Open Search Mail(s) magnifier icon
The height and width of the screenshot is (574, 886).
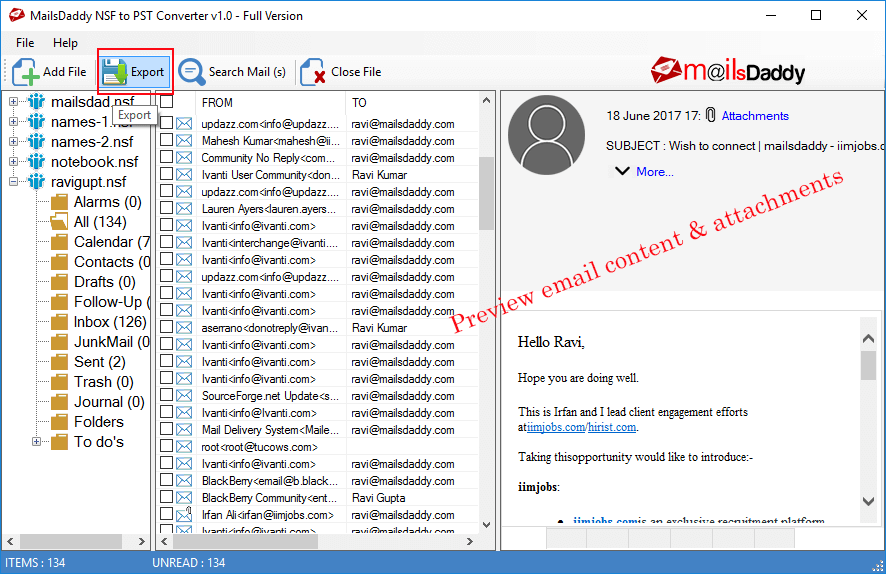pyautogui.click(x=192, y=72)
